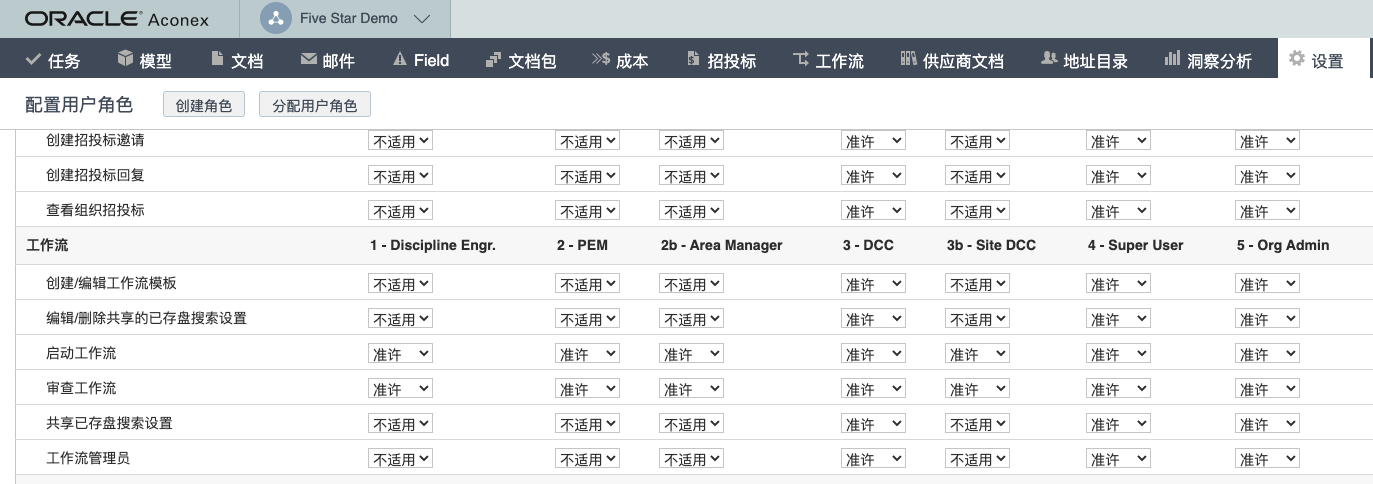Image resolution: width=1373 pixels, height=484 pixels.
Task: Click the 工作流 section header label
Action: [x=47, y=245]
